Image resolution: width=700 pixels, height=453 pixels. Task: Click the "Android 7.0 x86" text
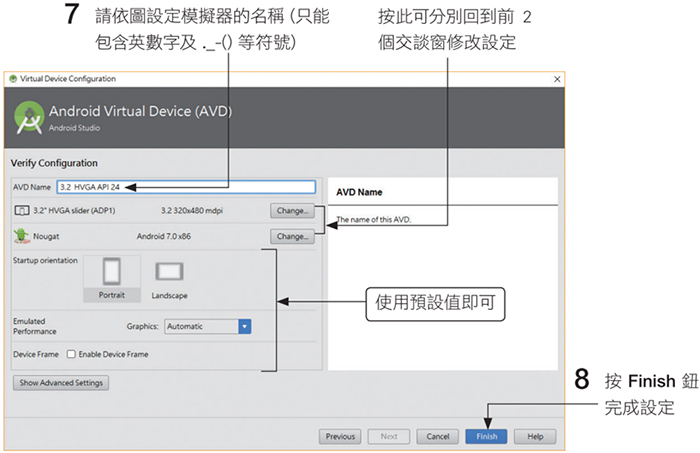click(163, 236)
